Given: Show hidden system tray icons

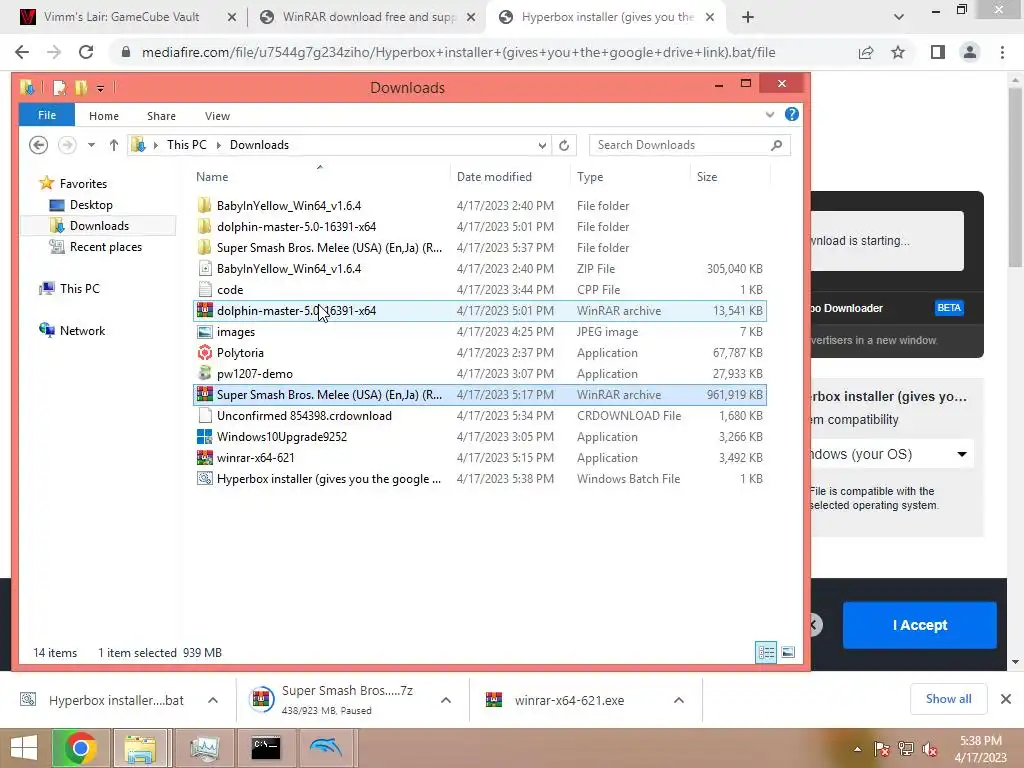Looking at the screenshot, I should click(x=857, y=749).
